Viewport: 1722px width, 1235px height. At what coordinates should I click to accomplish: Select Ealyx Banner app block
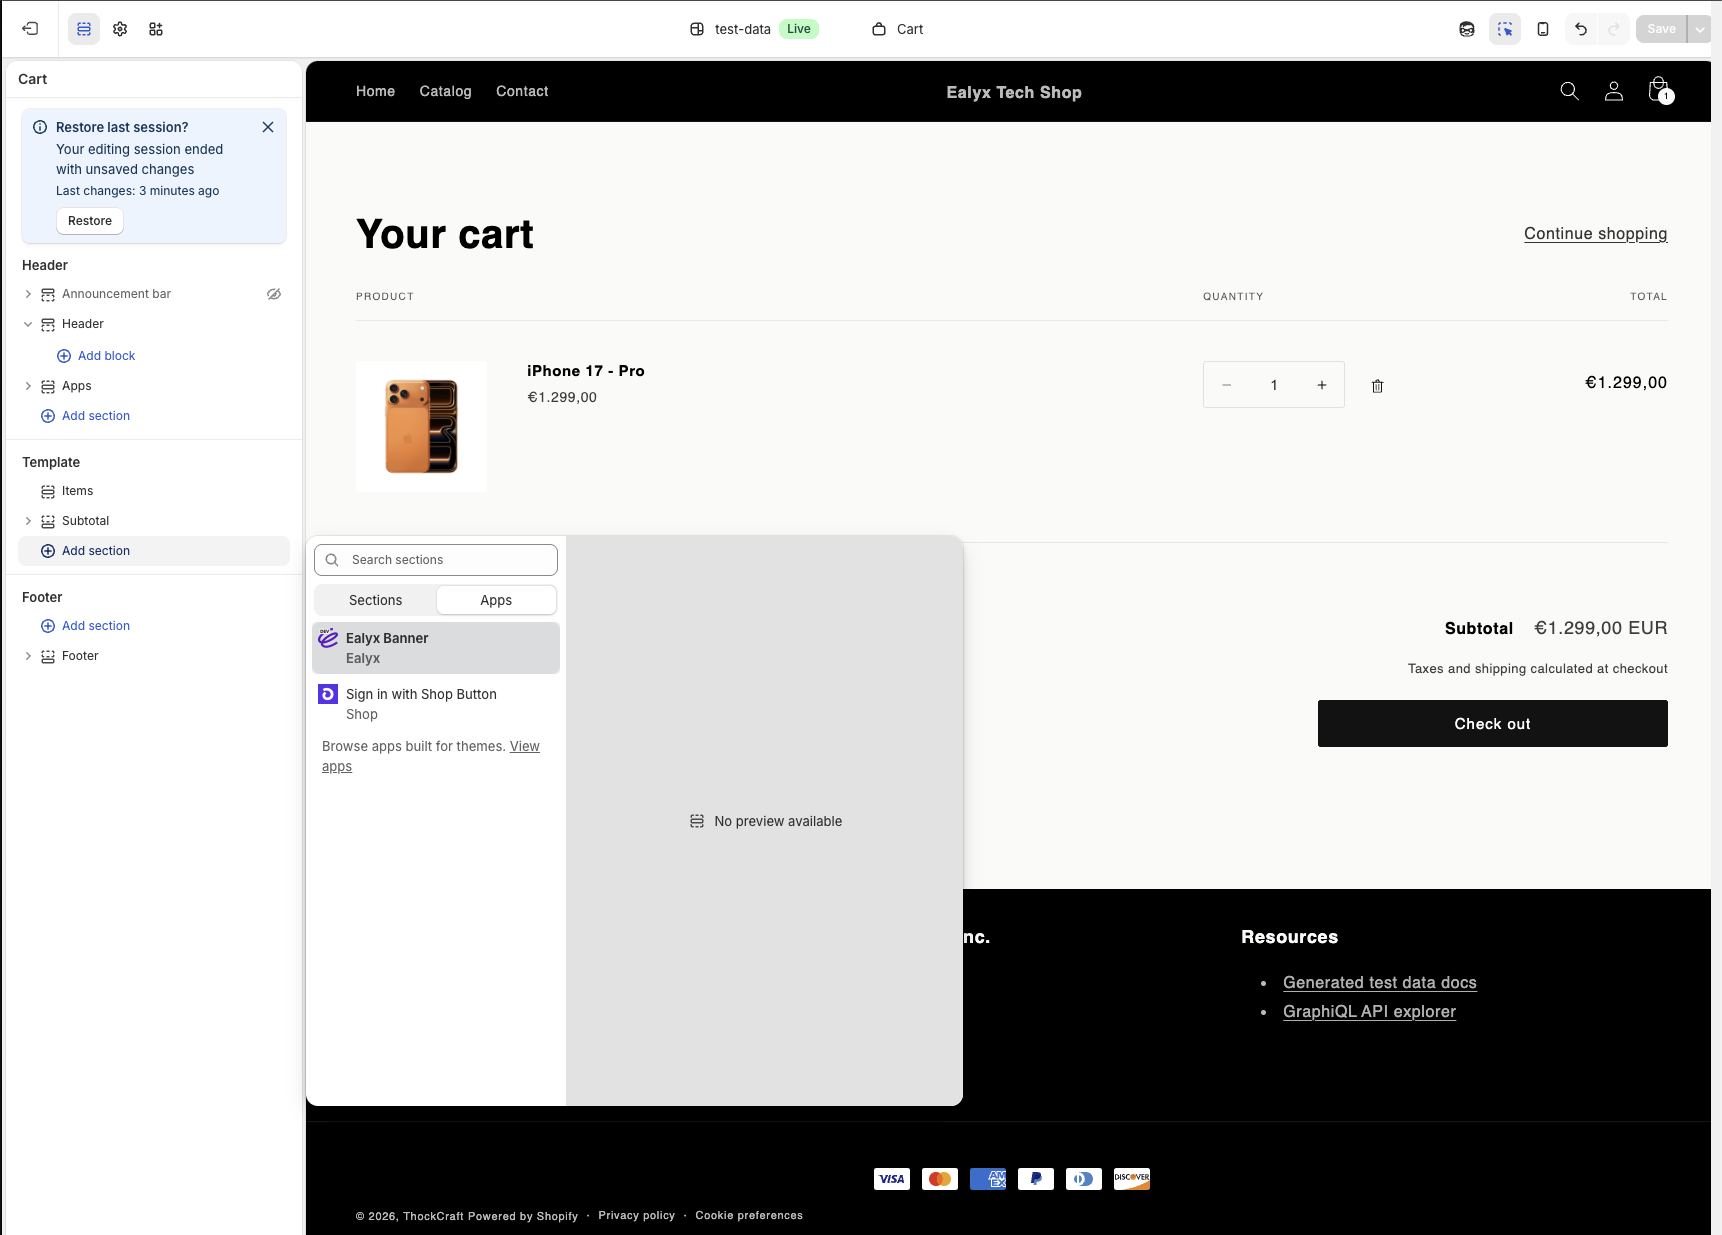click(x=436, y=648)
